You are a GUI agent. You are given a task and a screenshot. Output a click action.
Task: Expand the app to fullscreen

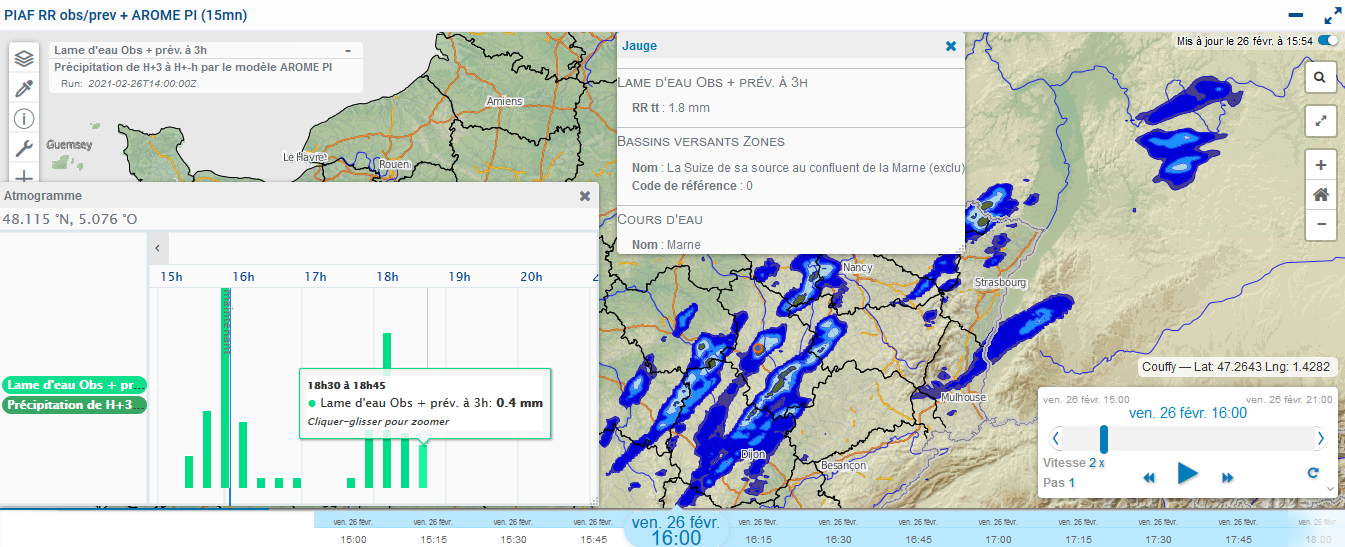[x=1332, y=16]
